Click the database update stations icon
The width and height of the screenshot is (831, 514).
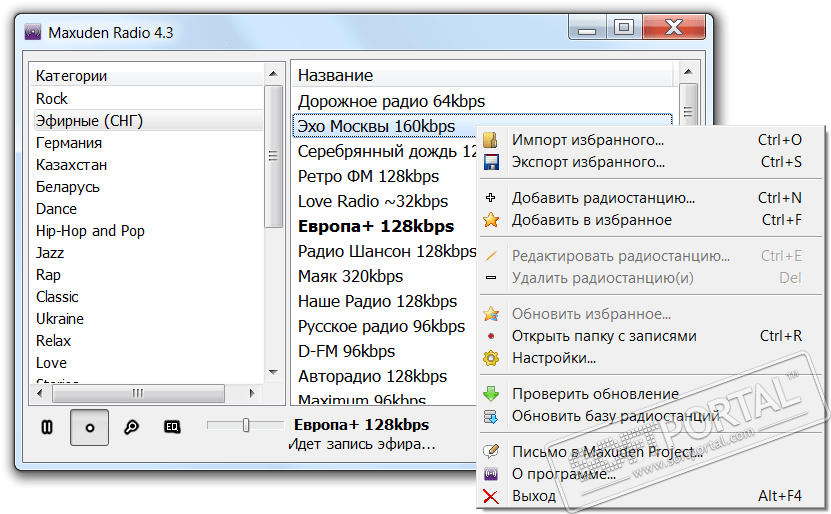pyautogui.click(x=491, y=416)
